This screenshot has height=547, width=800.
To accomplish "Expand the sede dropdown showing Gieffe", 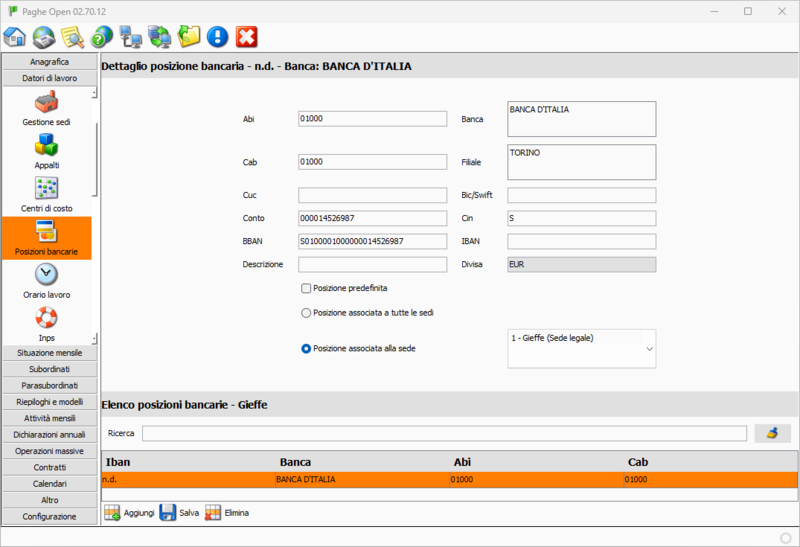I will [x=649, y=349].
